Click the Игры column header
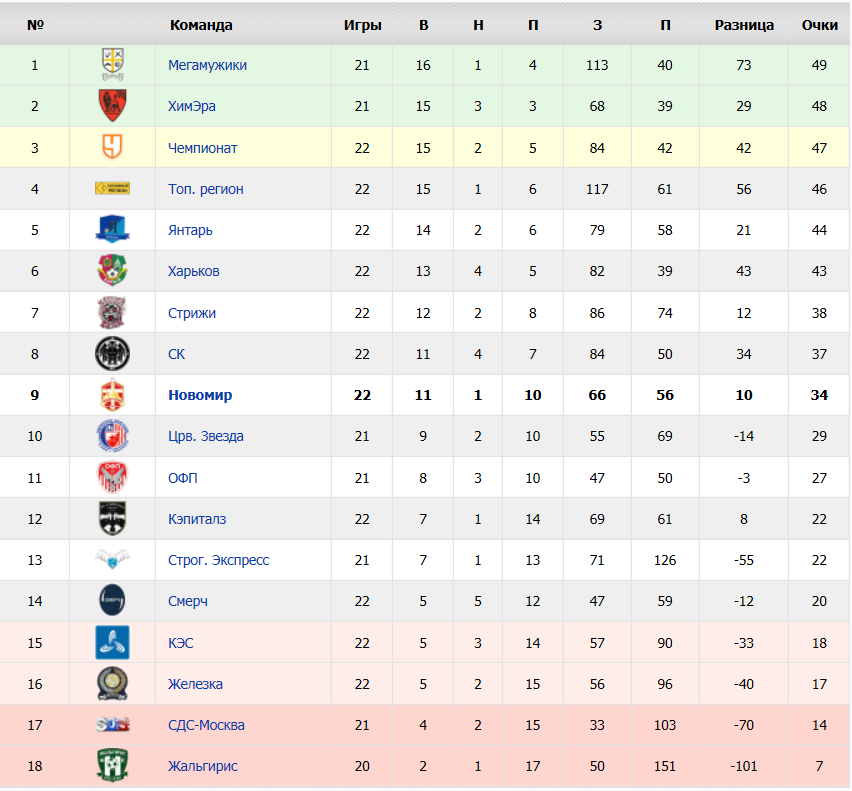 (x=362, y=25)
